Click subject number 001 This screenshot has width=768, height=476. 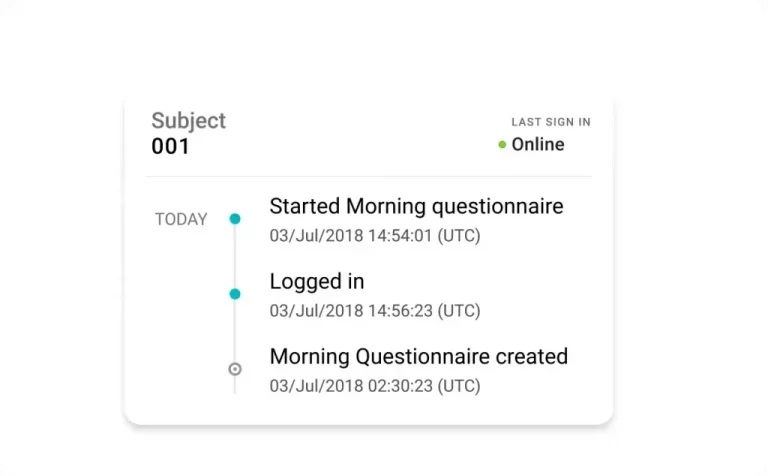(170, 147)
